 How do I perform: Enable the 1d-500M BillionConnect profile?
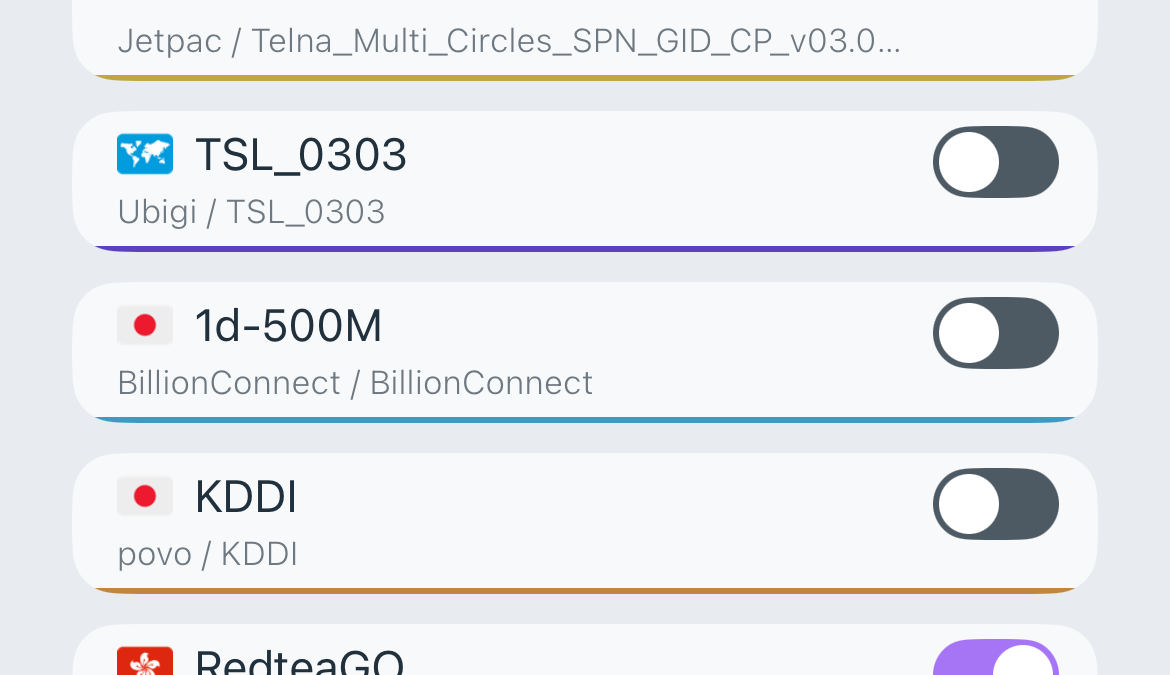pos(996,333)
